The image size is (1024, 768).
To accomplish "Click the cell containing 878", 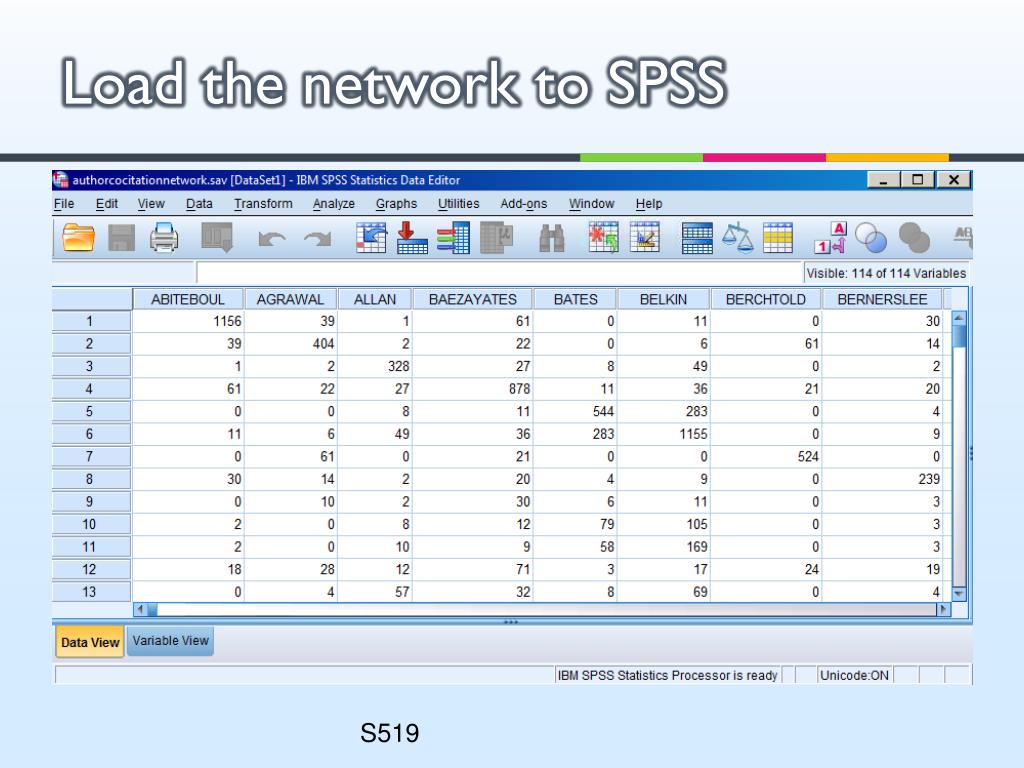I will pyautogui.click(x=473, y=389).
